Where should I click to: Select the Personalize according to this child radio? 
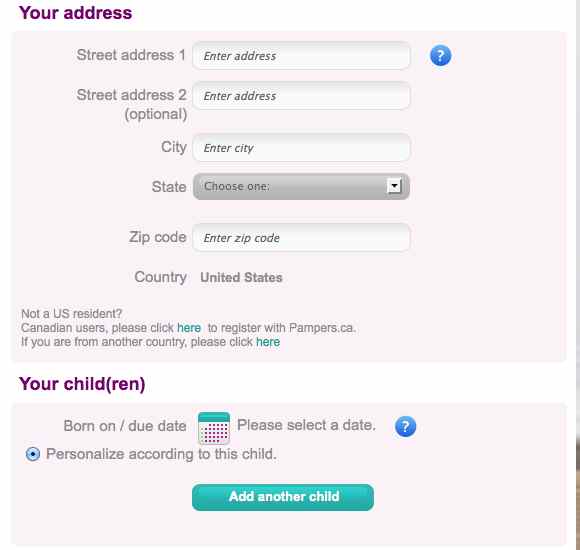coord(33,453)
